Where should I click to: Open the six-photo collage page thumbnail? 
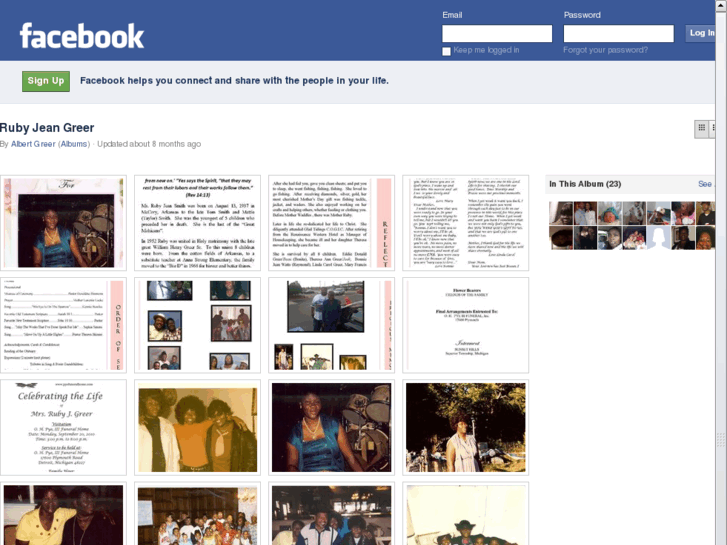(x=198, y=325)
